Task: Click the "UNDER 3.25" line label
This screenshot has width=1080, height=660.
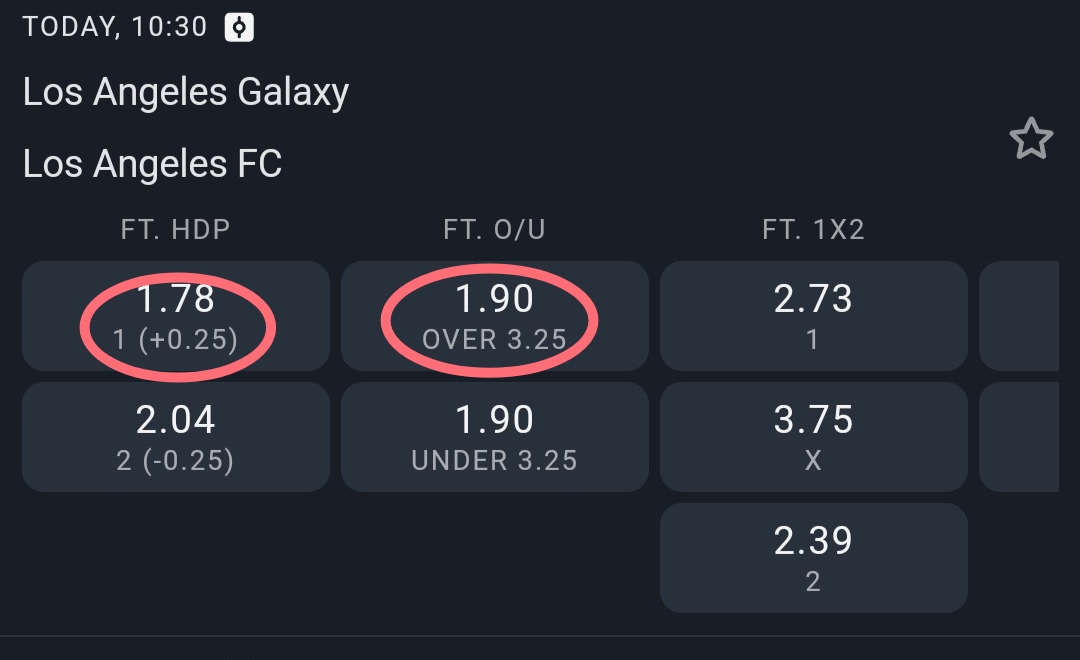Action: point(495,460)
